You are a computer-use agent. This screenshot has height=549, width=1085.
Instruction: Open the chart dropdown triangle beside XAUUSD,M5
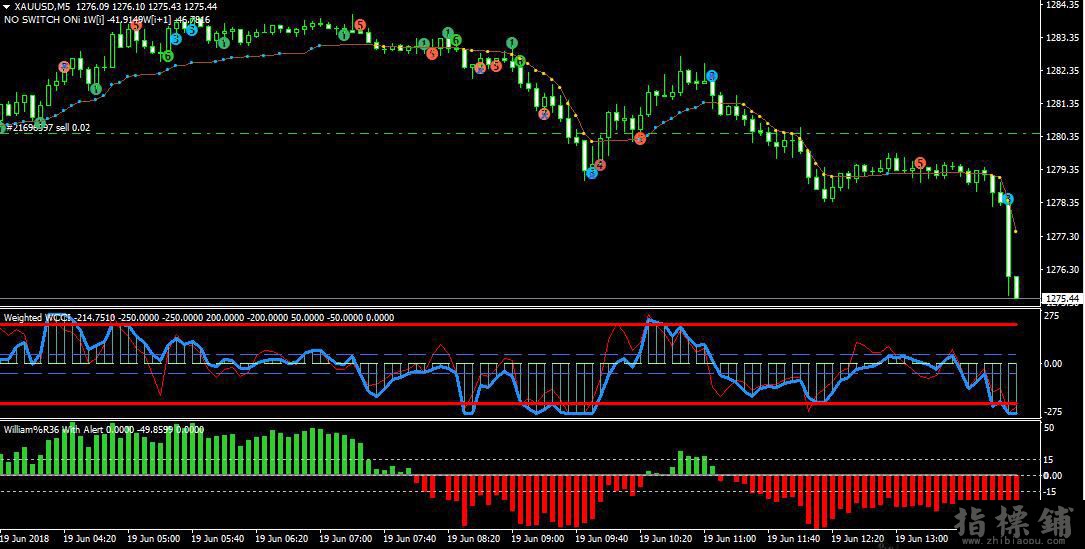point(7,7)
